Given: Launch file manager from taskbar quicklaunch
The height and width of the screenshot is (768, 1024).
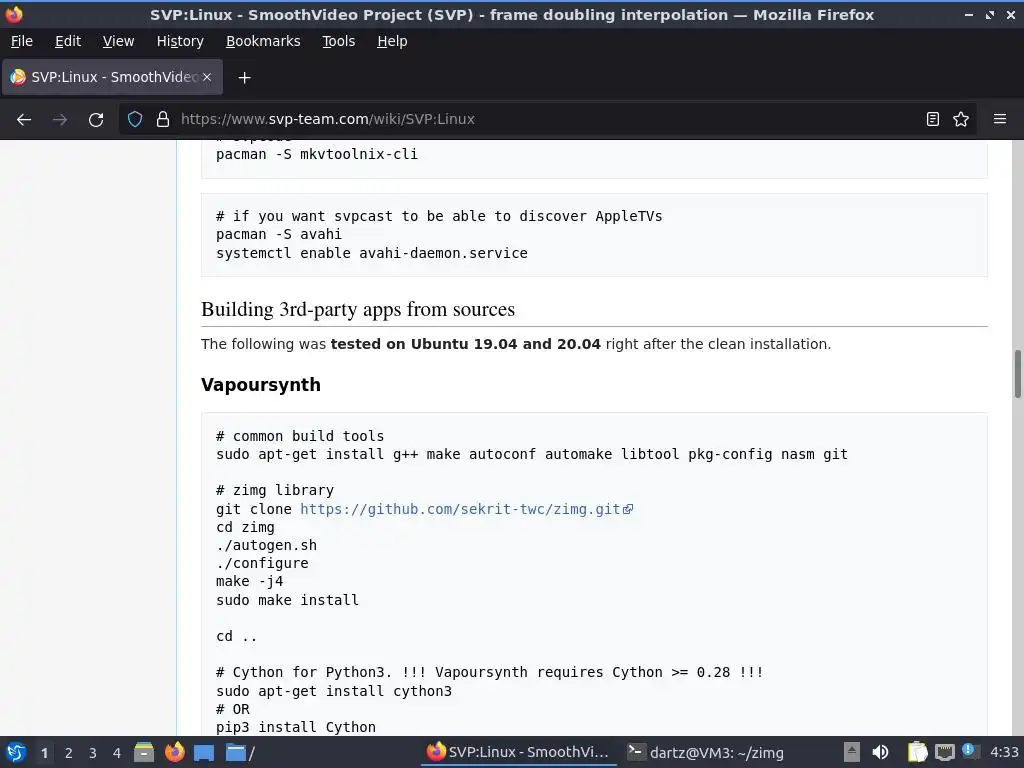Looking at the screenshot, I should pyautogui.click(x=144, y=752).
